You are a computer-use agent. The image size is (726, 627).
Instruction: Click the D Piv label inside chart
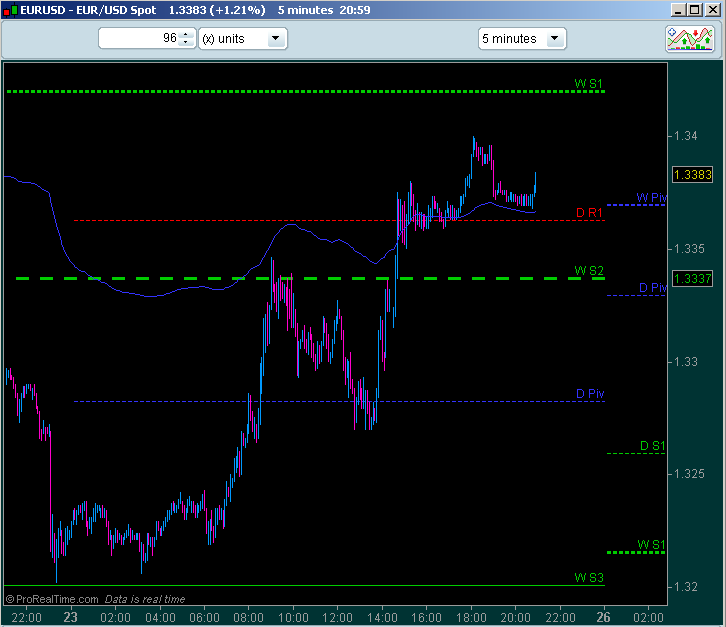click(590, 394)
